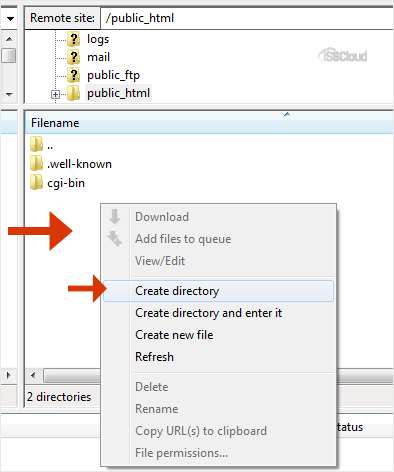The height and width of the screenshot is (472, 394).
Task: Click the sort arrow above Filename column
Action: coord(287,114)
